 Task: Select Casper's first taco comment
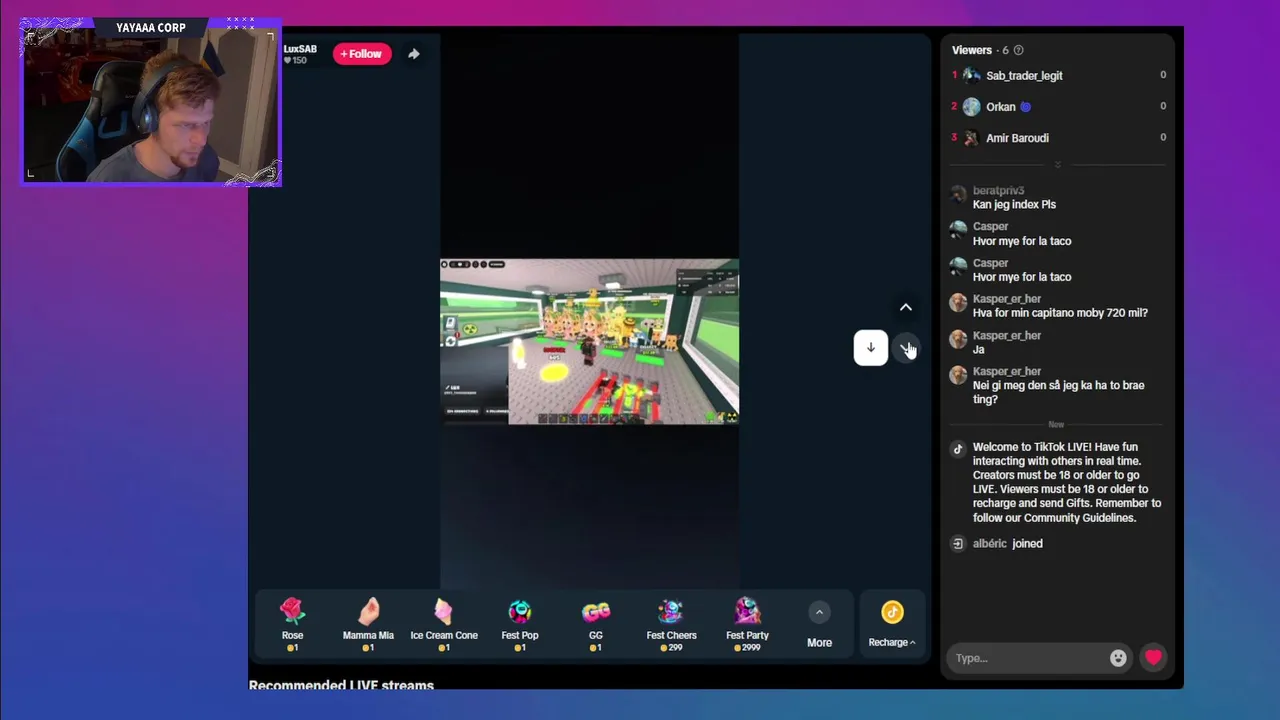pos(1022,241)
